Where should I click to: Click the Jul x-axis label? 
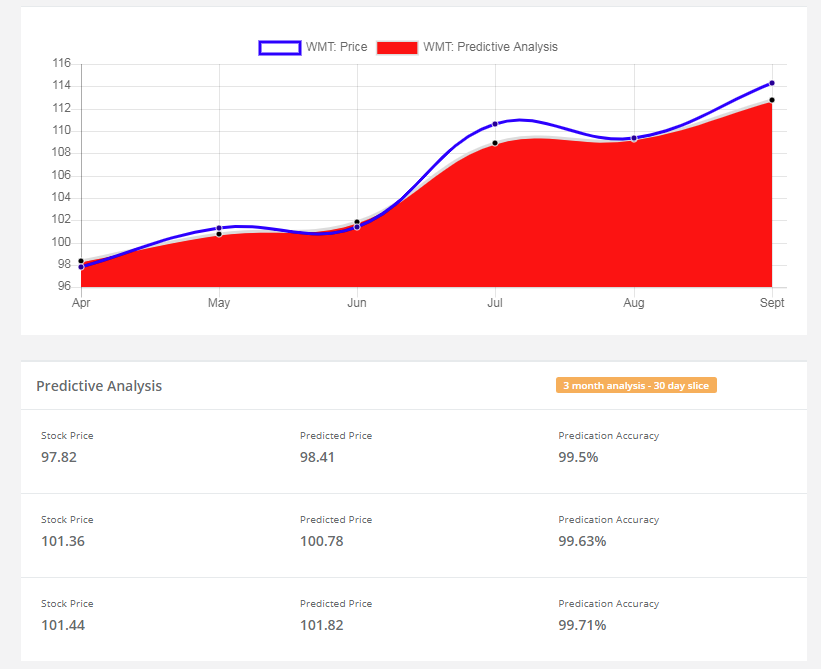(x=495, y=303)
